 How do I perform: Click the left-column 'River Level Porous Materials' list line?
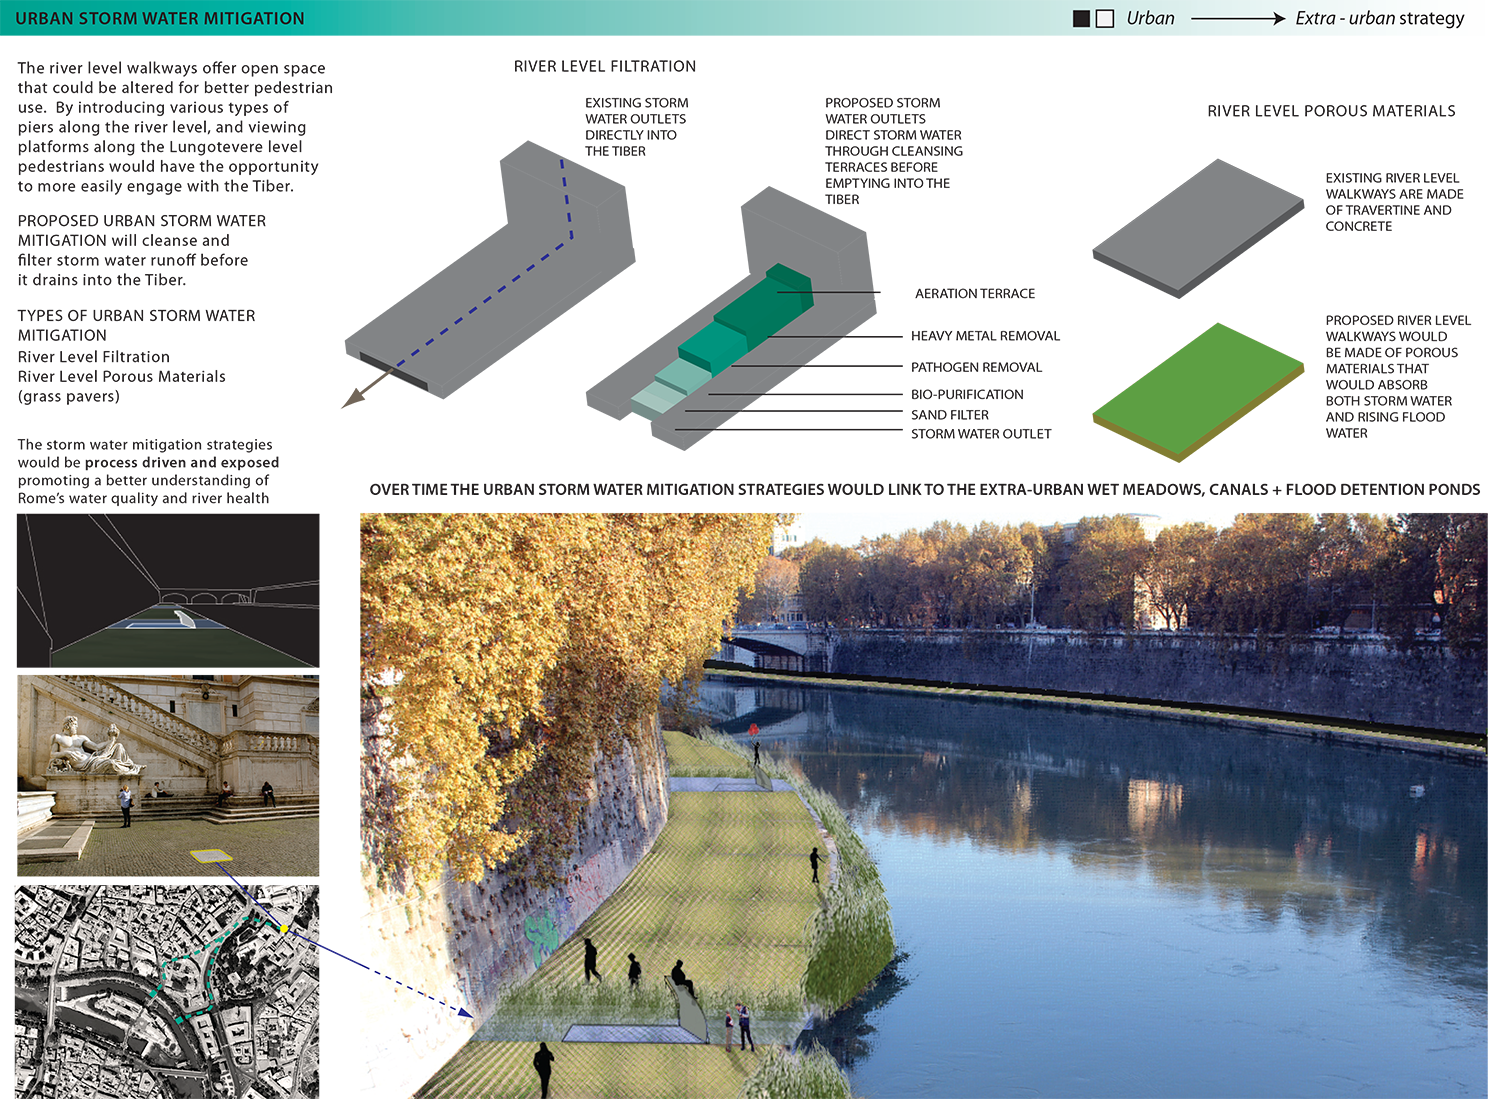point(122,377)
